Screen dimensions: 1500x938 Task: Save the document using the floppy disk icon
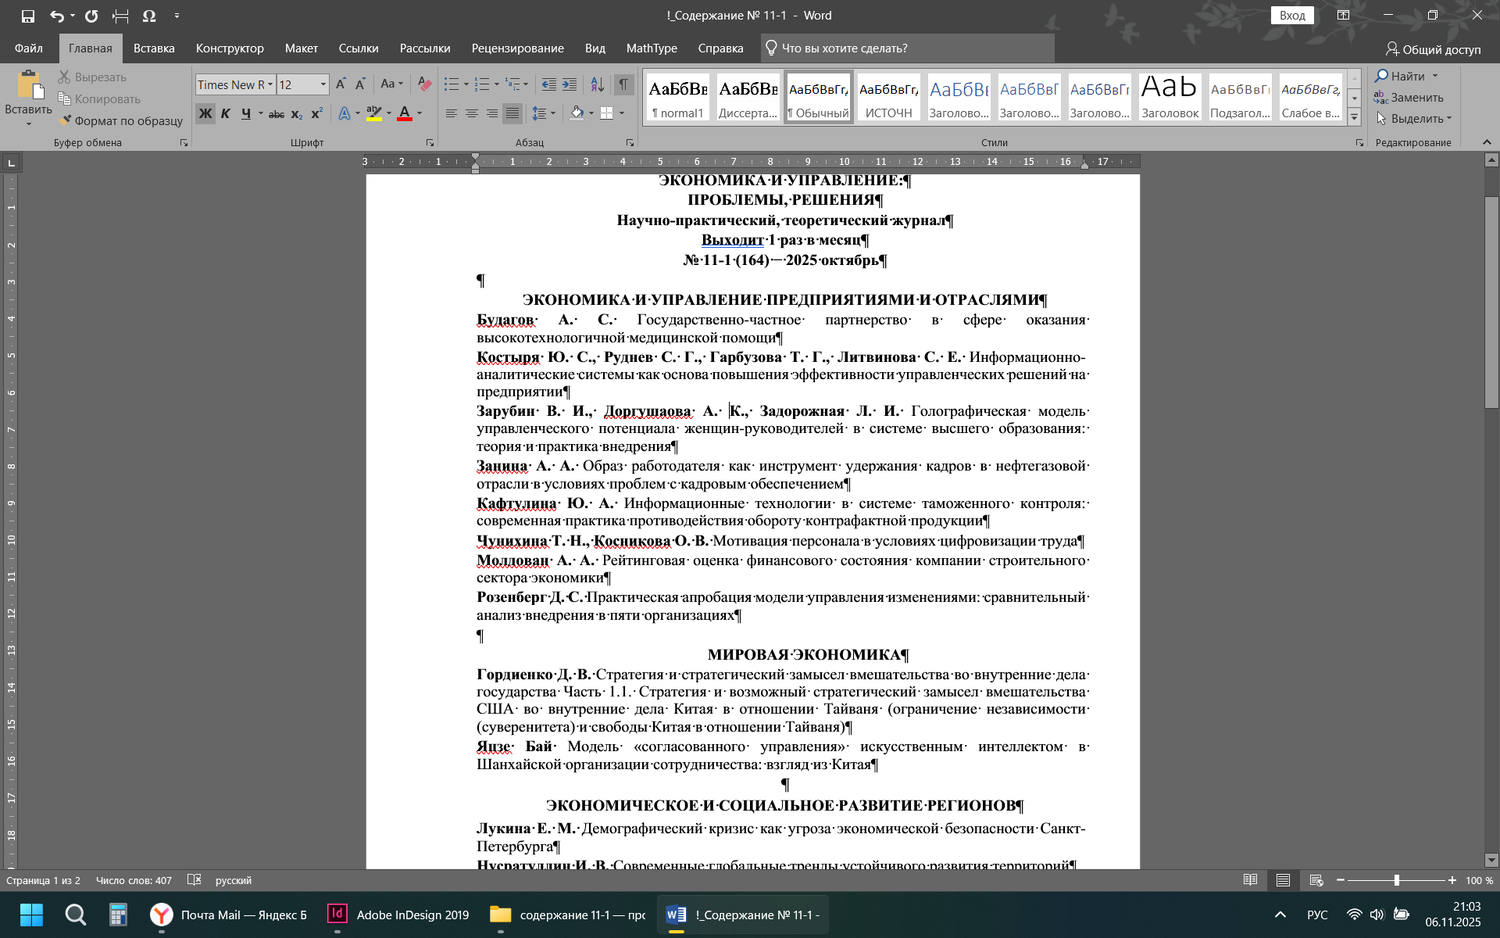[28, 16]
